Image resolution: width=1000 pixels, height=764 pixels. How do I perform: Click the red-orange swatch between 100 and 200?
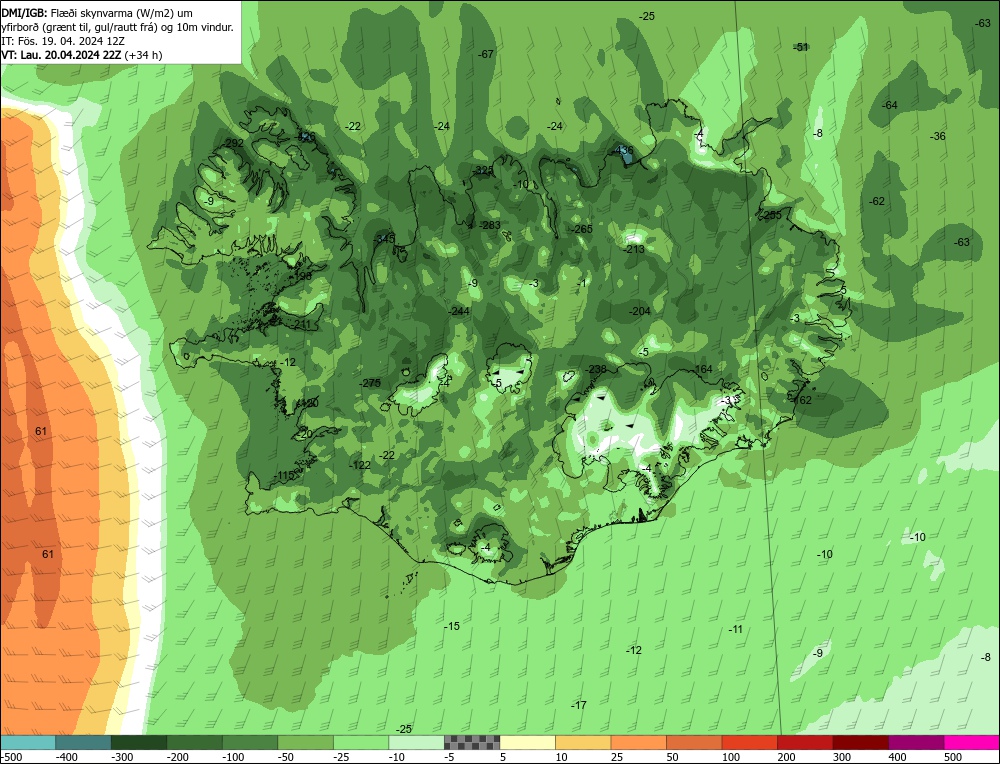click(749, 742)
